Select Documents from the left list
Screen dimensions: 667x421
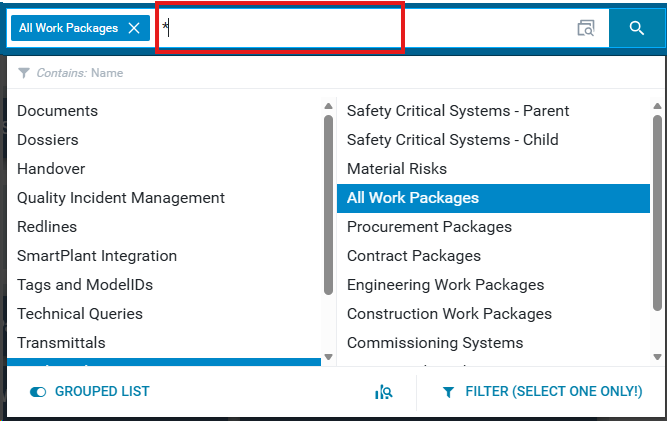click(x=57, y=111)
